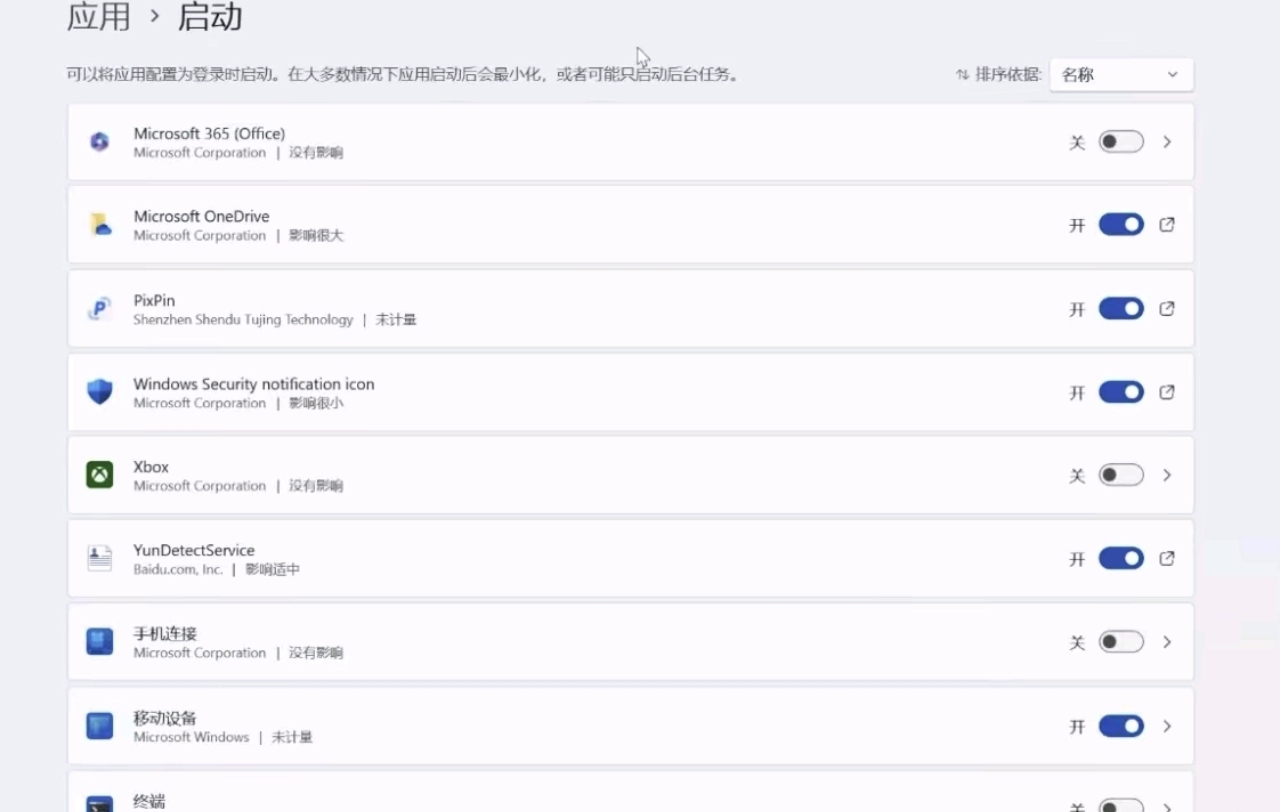Expand Microsoft 365 (Office) chevron
This screenshot has width=1280, height=812.
pos(1167,142)
